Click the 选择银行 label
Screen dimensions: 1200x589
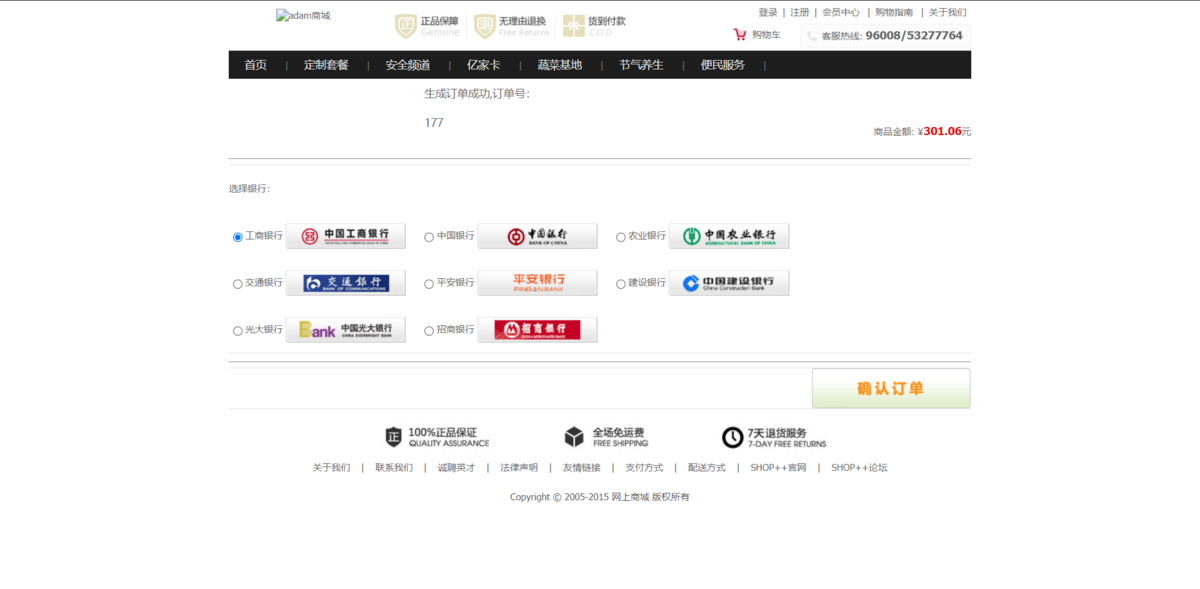pos(249,189)
